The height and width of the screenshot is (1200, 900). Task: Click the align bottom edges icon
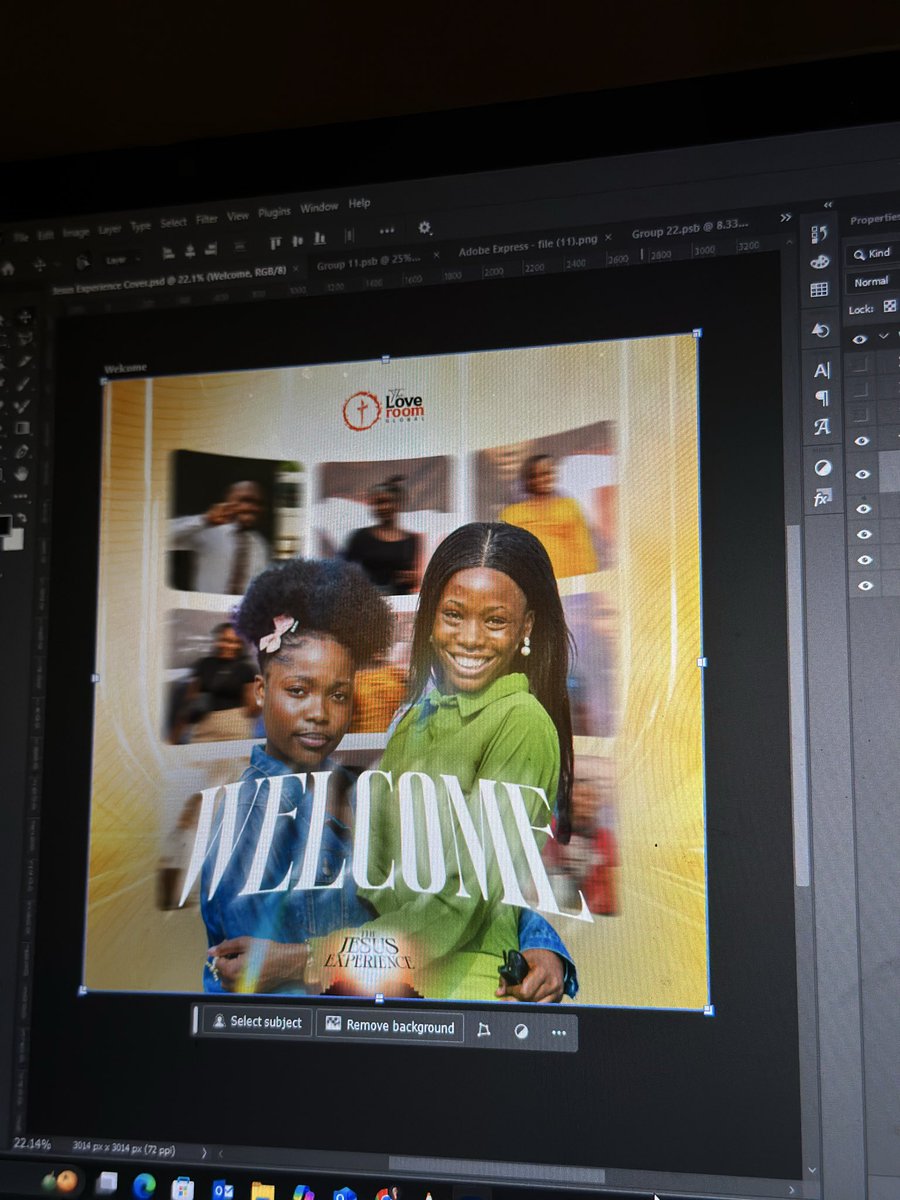pos(319,239)
